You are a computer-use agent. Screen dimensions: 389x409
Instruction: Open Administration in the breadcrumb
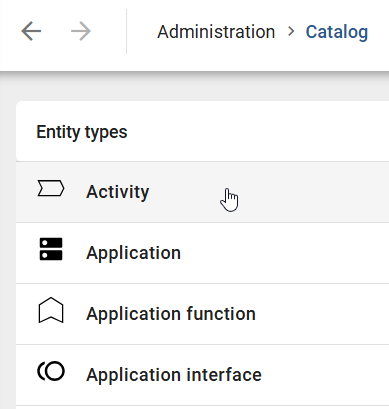click(216, 32)
